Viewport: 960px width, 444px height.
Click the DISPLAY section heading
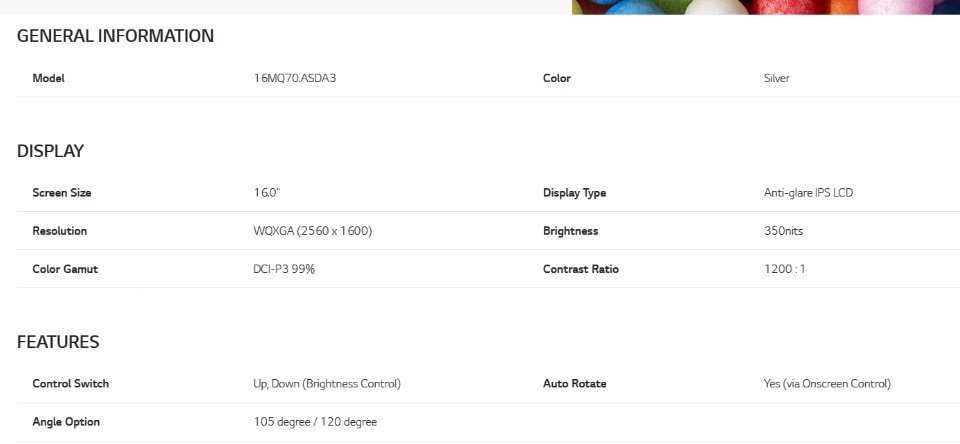click(50, 151)
